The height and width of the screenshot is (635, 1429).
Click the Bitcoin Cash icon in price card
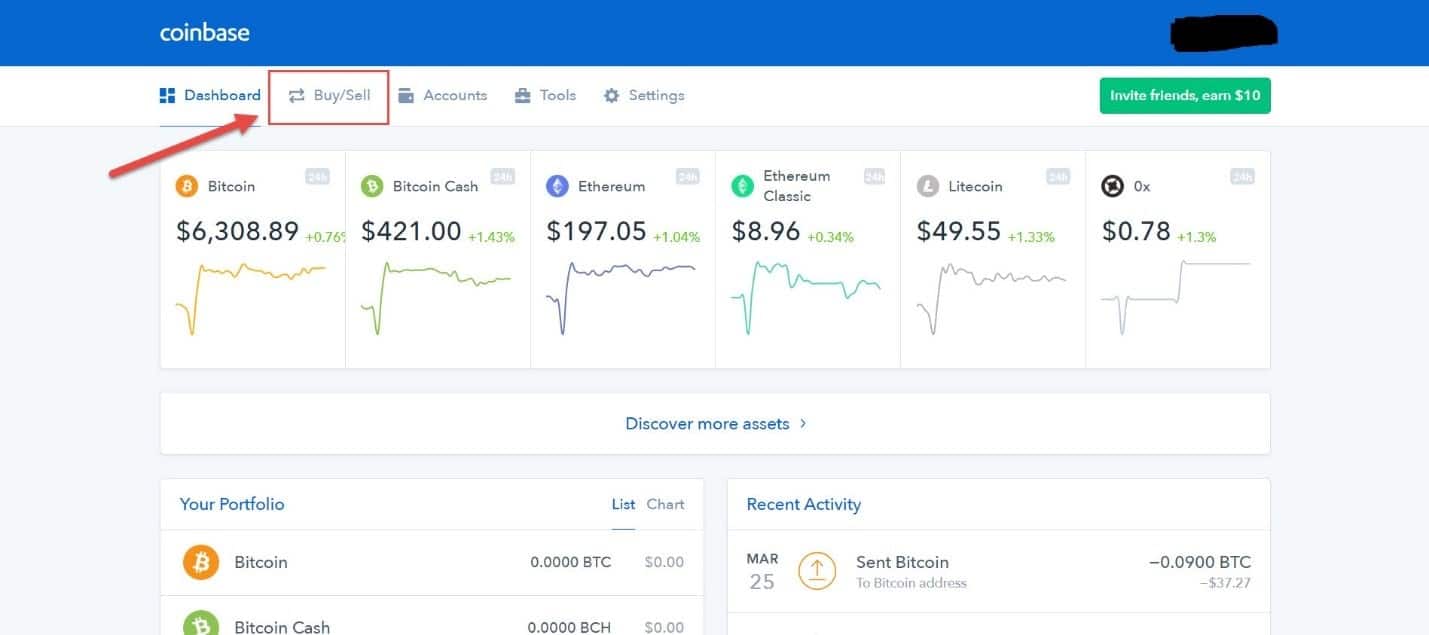coord(372,186)
